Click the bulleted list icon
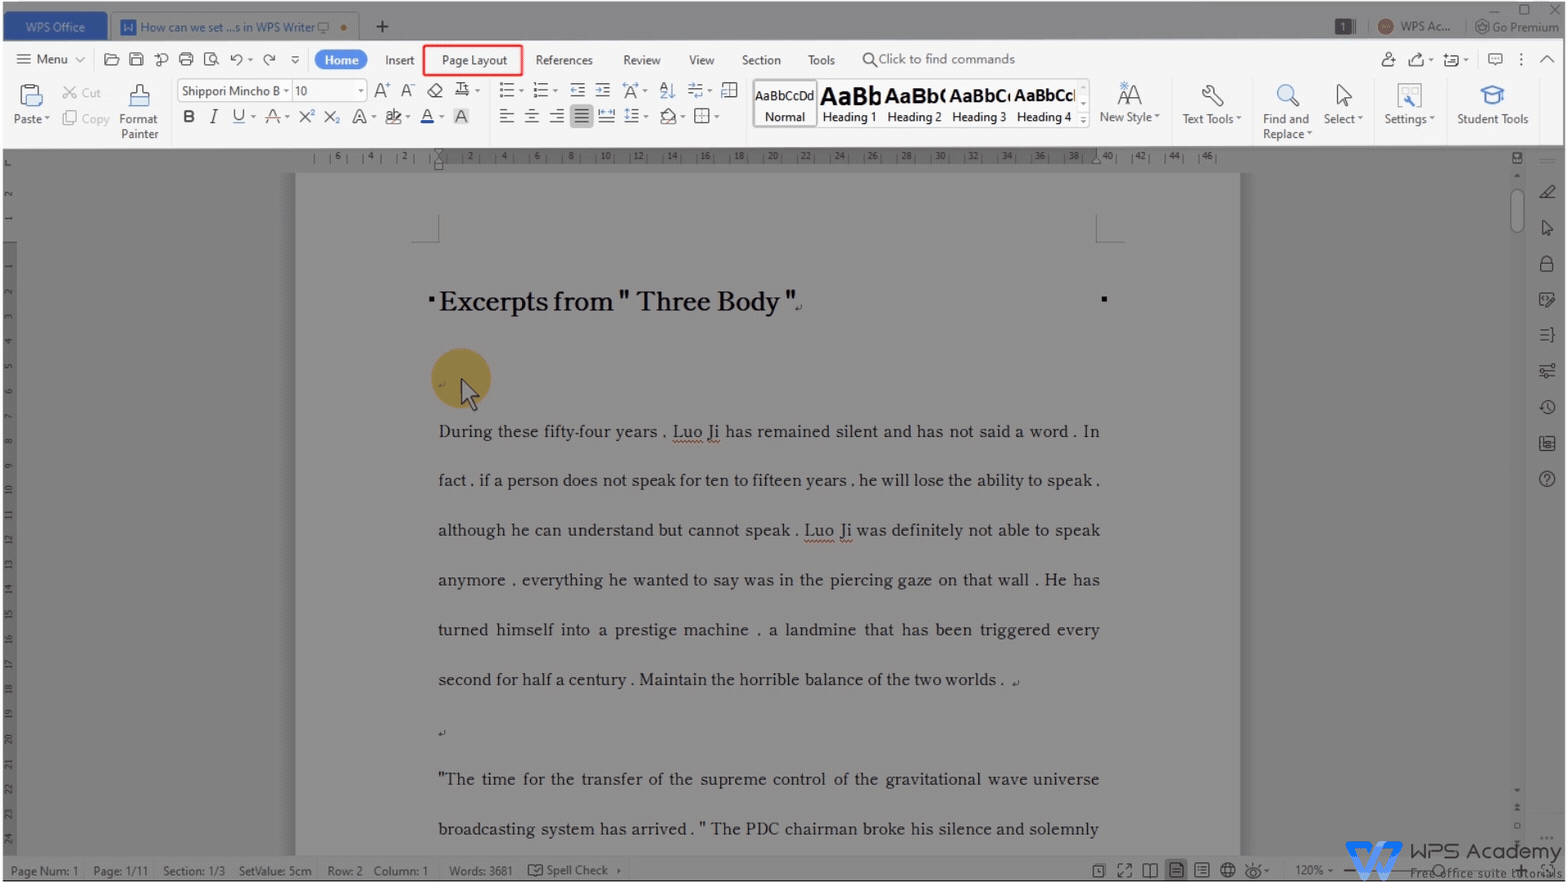 coord(507,91)
